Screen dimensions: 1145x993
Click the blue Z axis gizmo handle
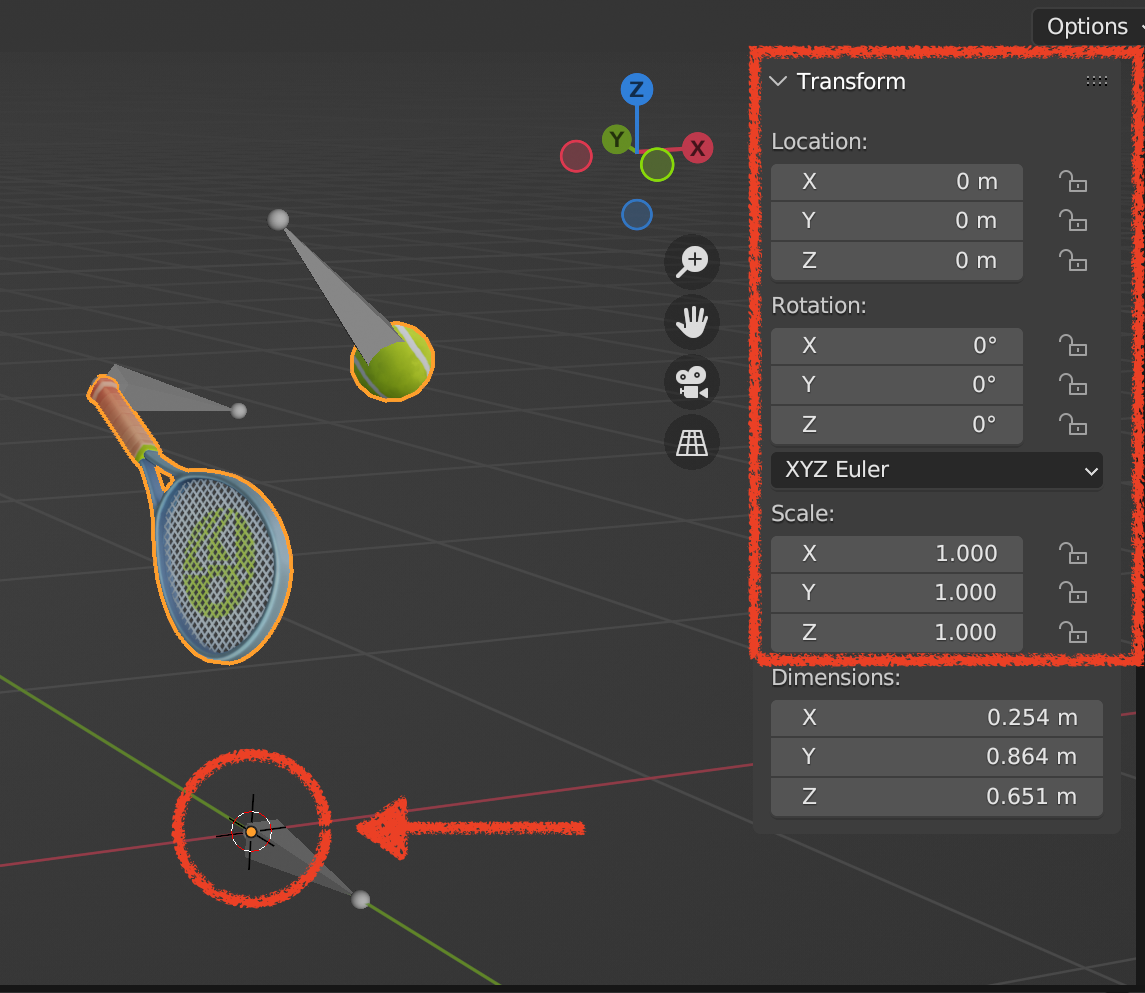pos(636,90)
